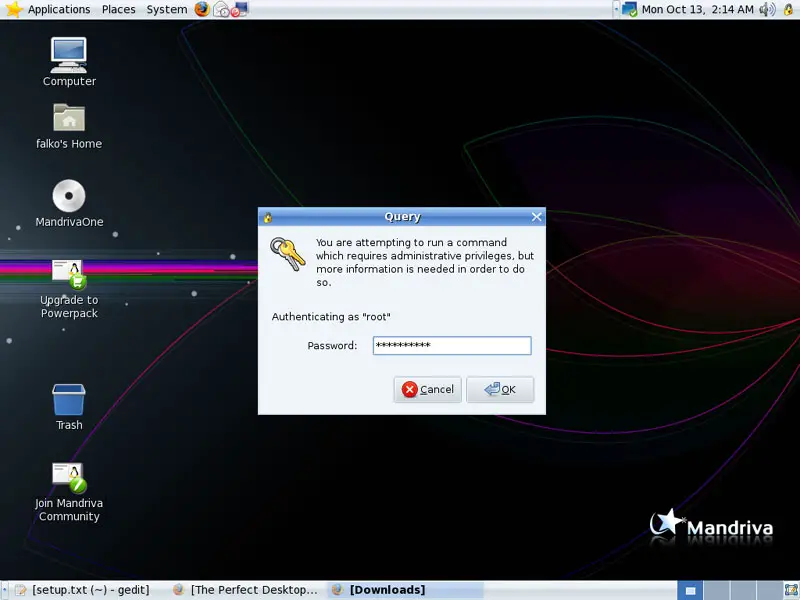Switch to The Perfect Desktop taskbar window
800x600 pixels.
pos(245,590)
